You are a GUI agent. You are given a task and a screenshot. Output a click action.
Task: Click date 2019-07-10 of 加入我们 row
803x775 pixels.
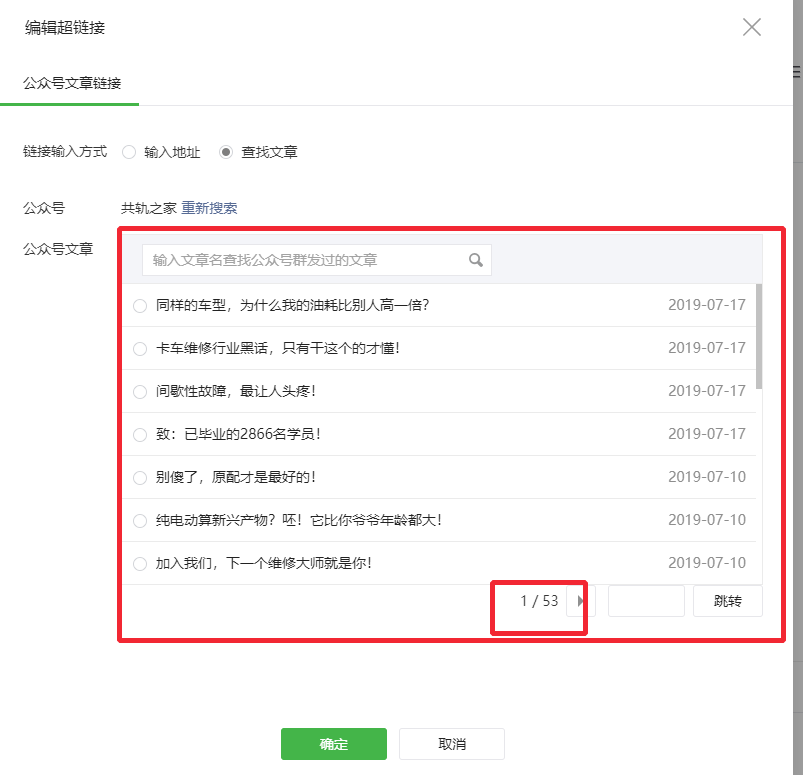[707, 563]
